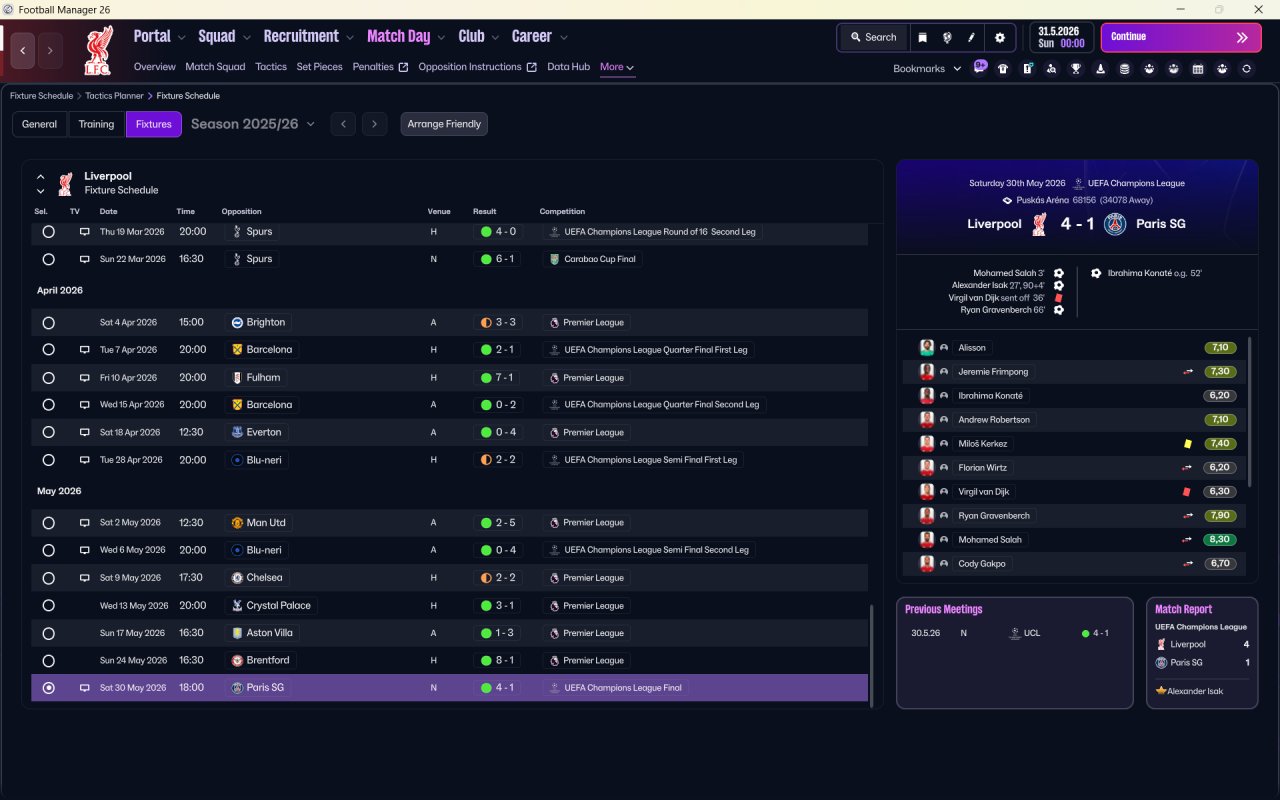
Task: Open the bookmark icon beside Search
Action: [923, 37]
